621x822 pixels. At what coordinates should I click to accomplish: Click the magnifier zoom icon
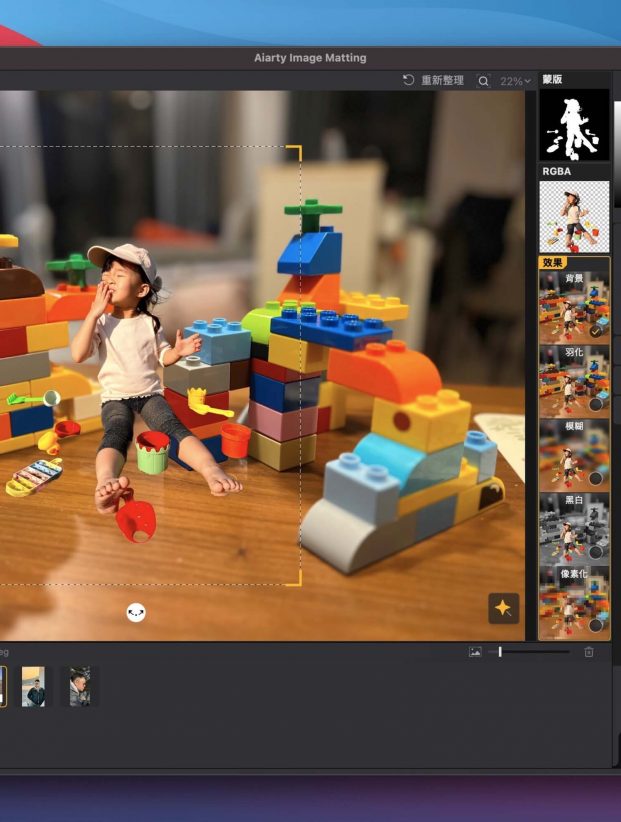click(x=484, y=81)
